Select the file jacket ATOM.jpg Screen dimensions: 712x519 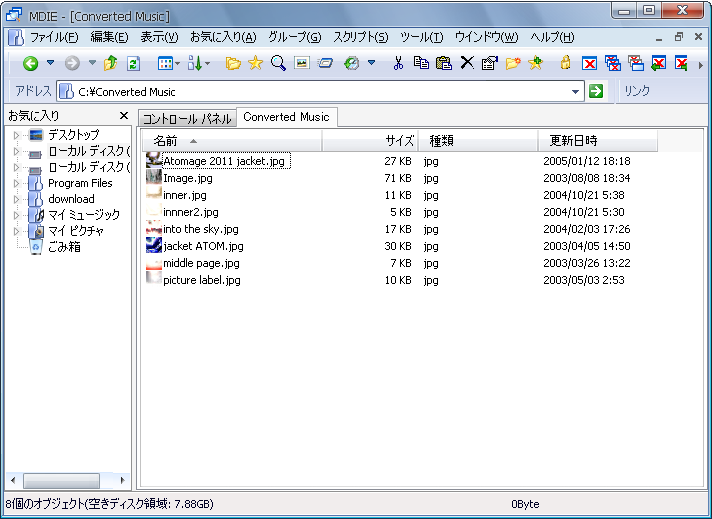point(203,246)
